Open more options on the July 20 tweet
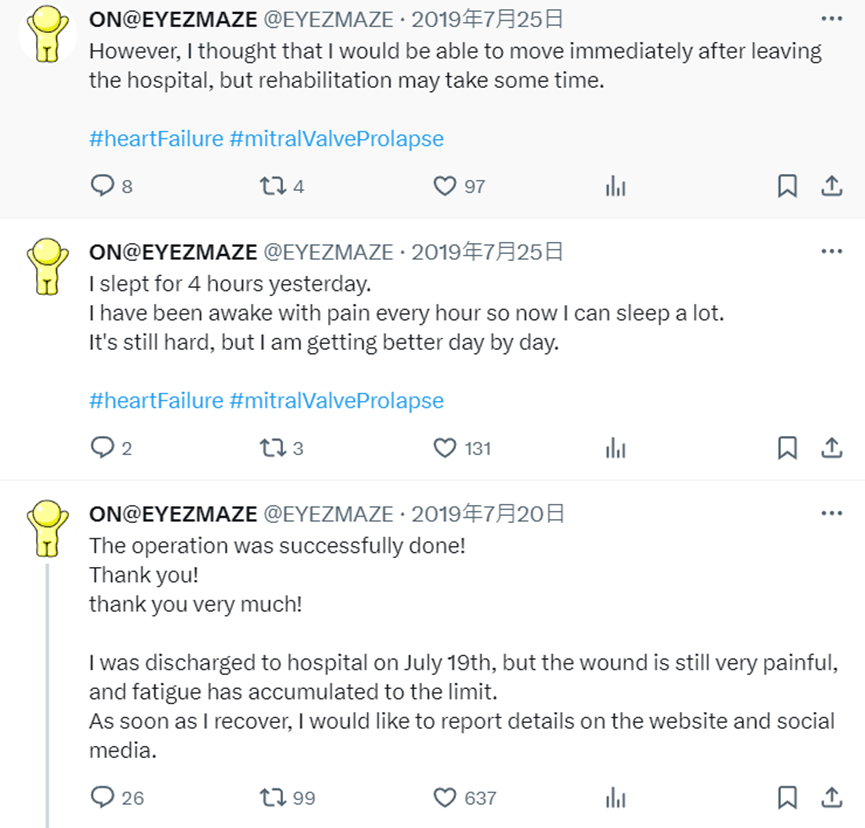 point(831,514)
